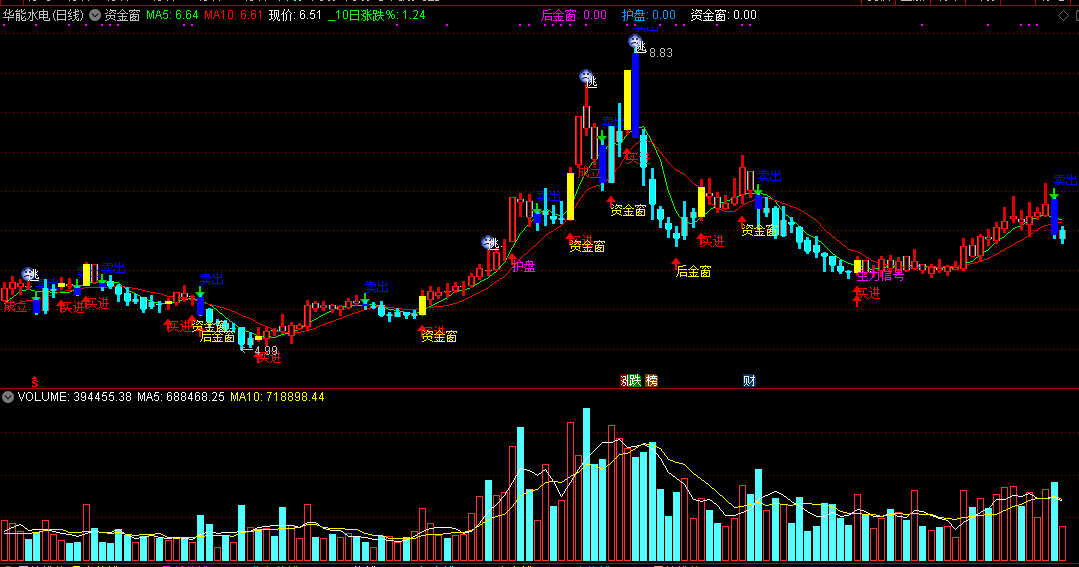The width and height of the screenshot is (1079, 567).
Task: Click the orange 榜 marker icon
Action: tap(652, 381)
